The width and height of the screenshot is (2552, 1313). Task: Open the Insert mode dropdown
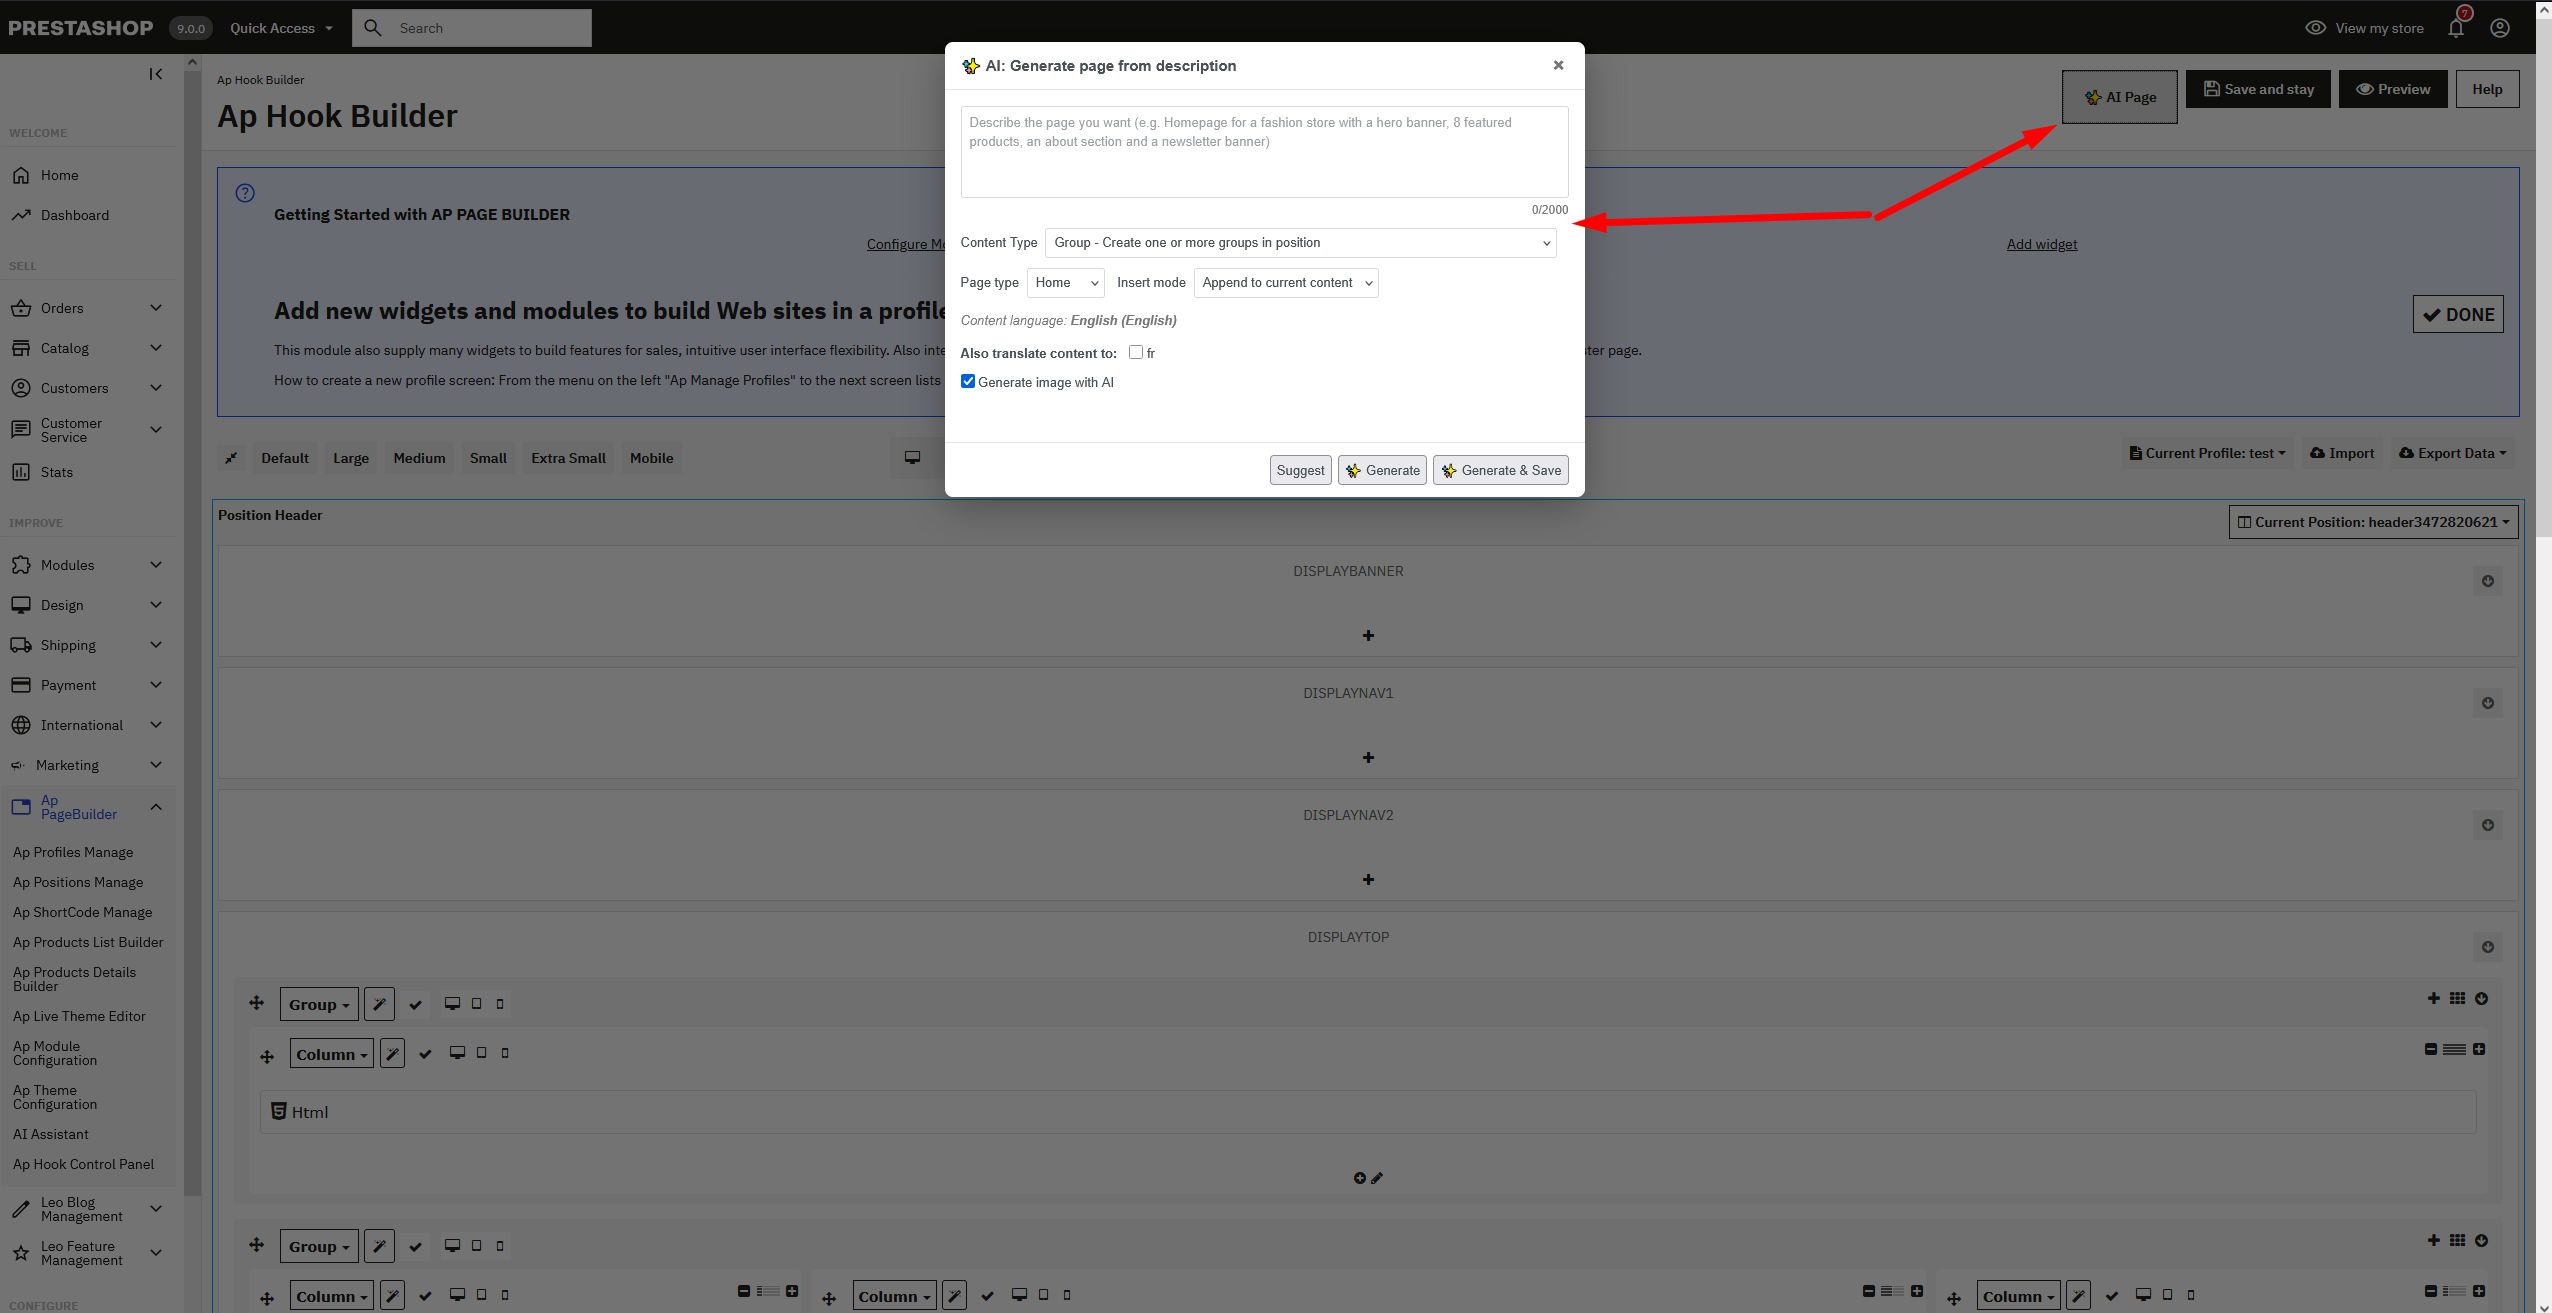[1286, 283]
